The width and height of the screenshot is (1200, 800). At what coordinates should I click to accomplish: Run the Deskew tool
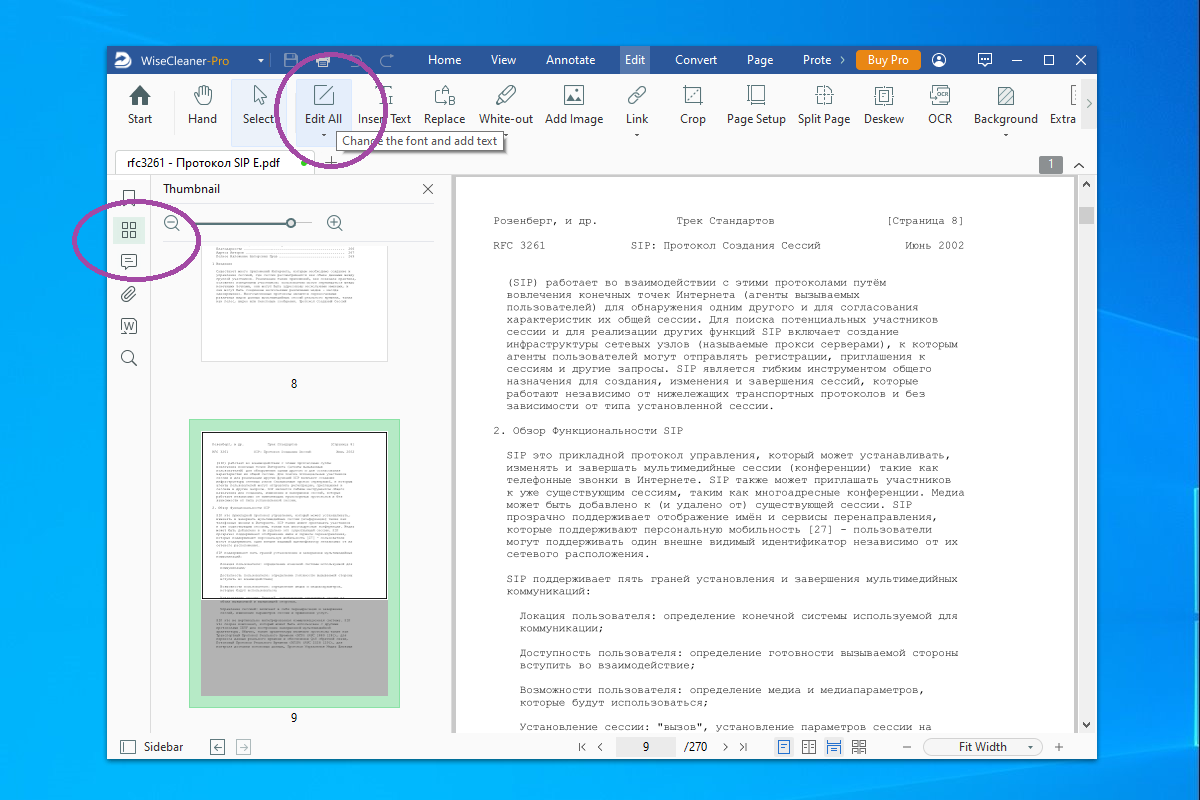click(x=884, y=106)
